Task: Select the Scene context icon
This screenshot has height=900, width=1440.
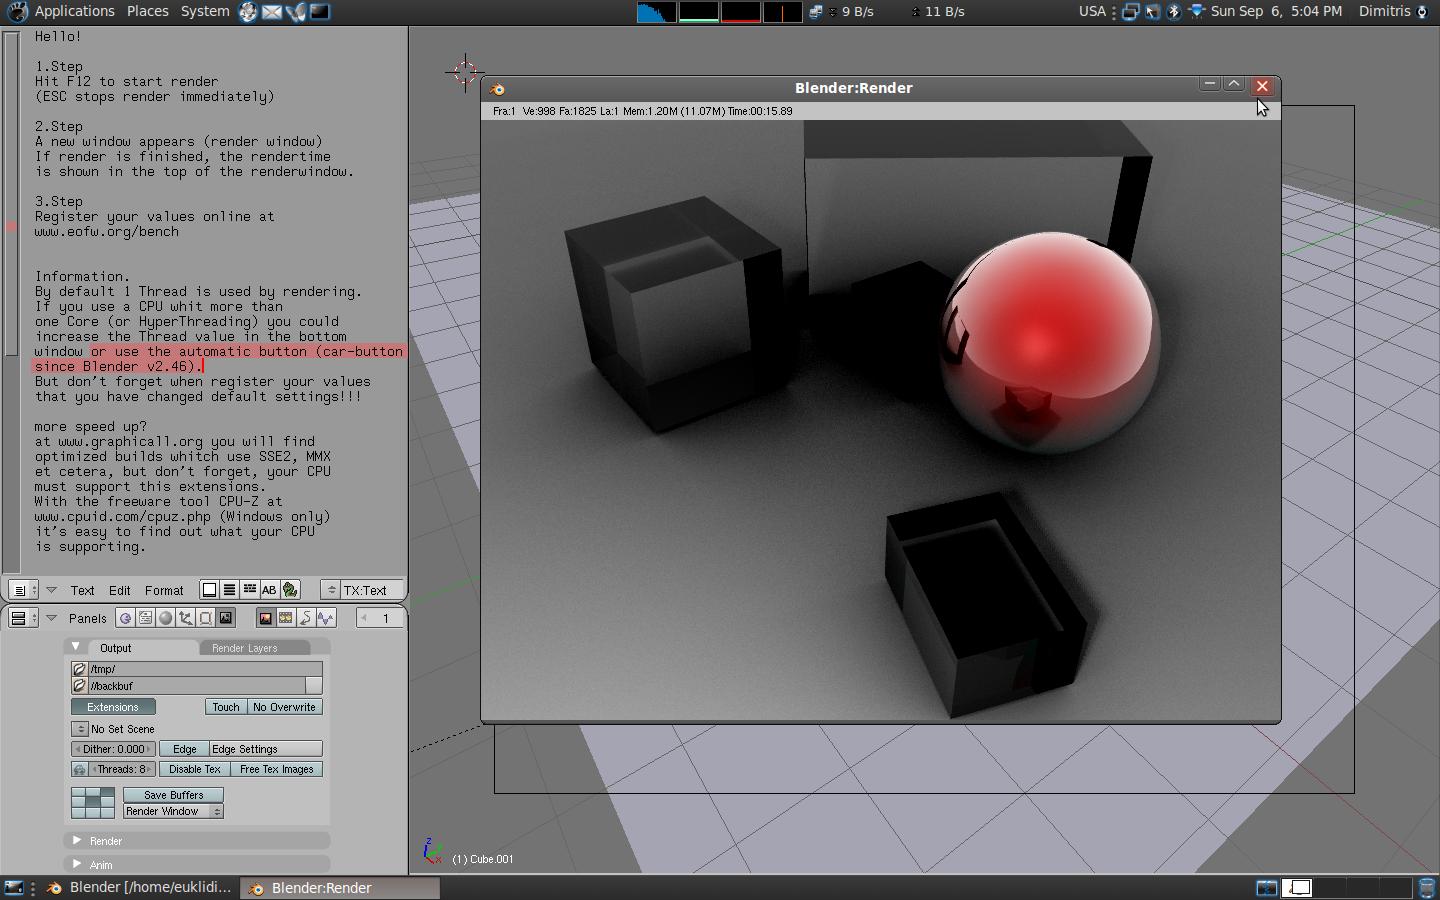Action: click(x=225, y=618)
